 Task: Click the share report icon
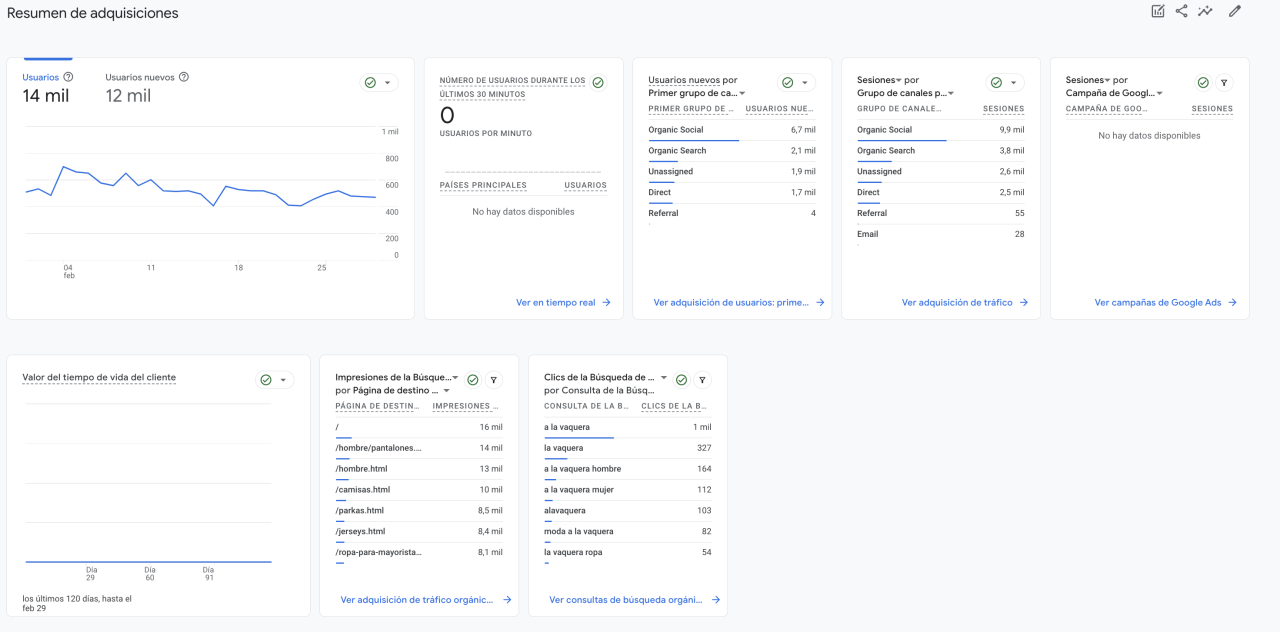(1182, 11)
